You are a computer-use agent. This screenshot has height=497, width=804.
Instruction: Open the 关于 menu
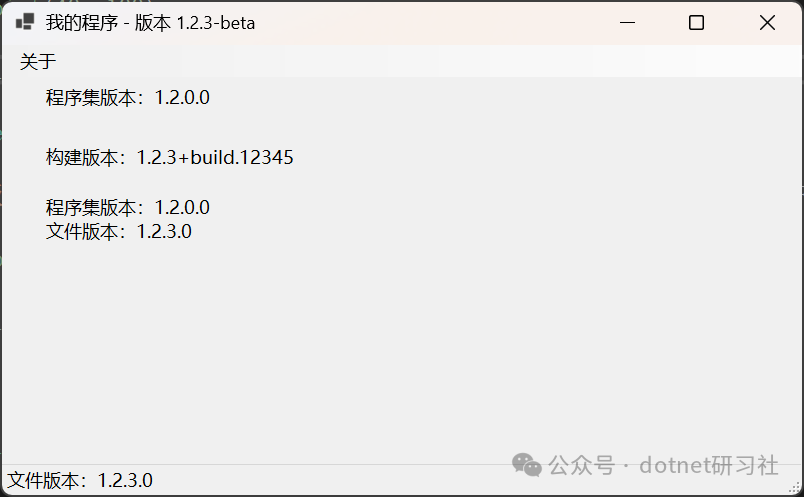coord(38,62)
